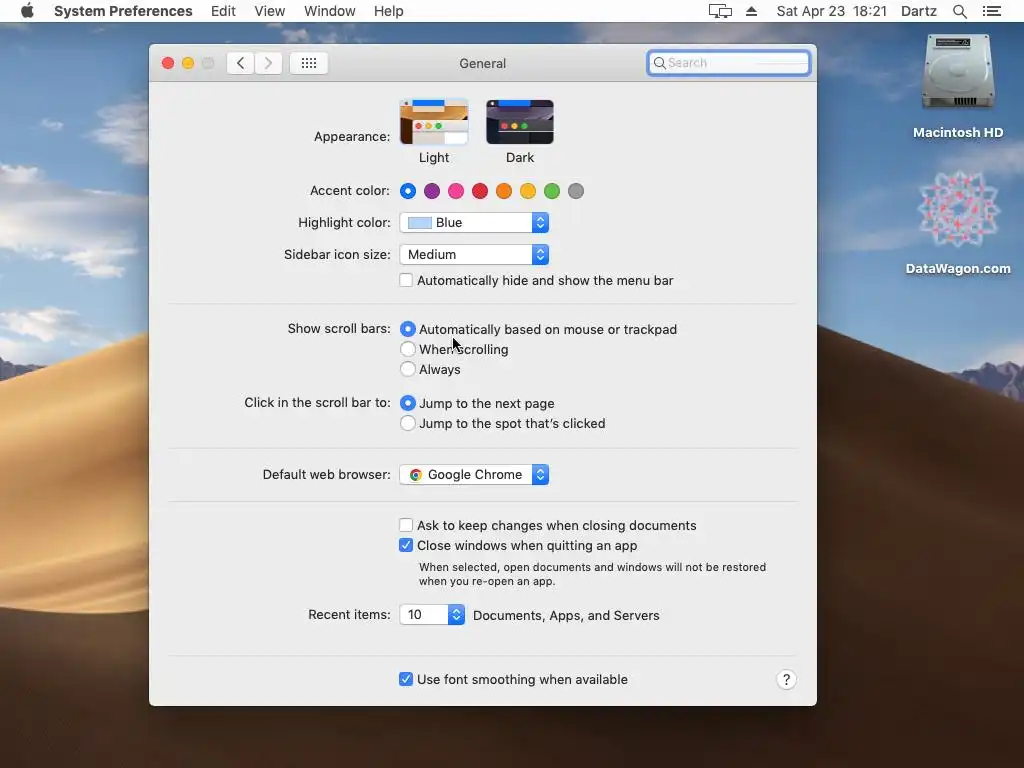The image size is (1024, 768).
Task: Open the Recent items count dropdown
Action: click(x=432, y=615)
